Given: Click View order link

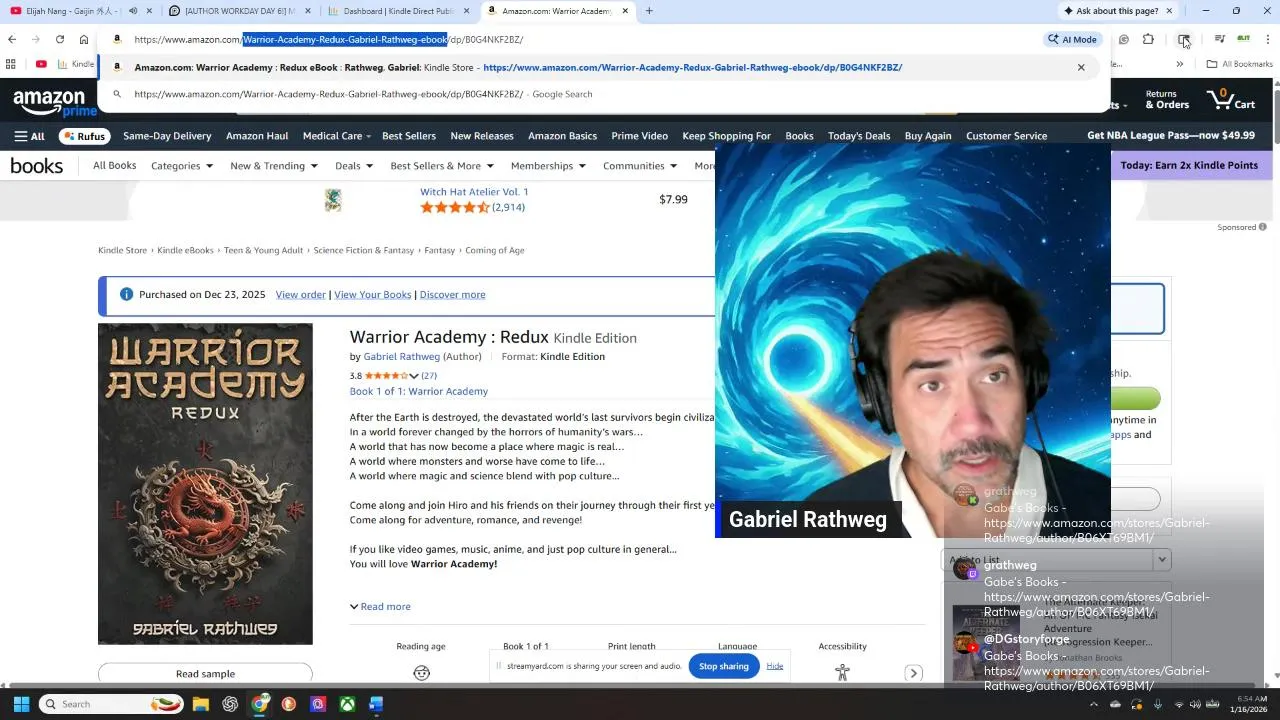Looking at the screenshot, I should 301,295.
